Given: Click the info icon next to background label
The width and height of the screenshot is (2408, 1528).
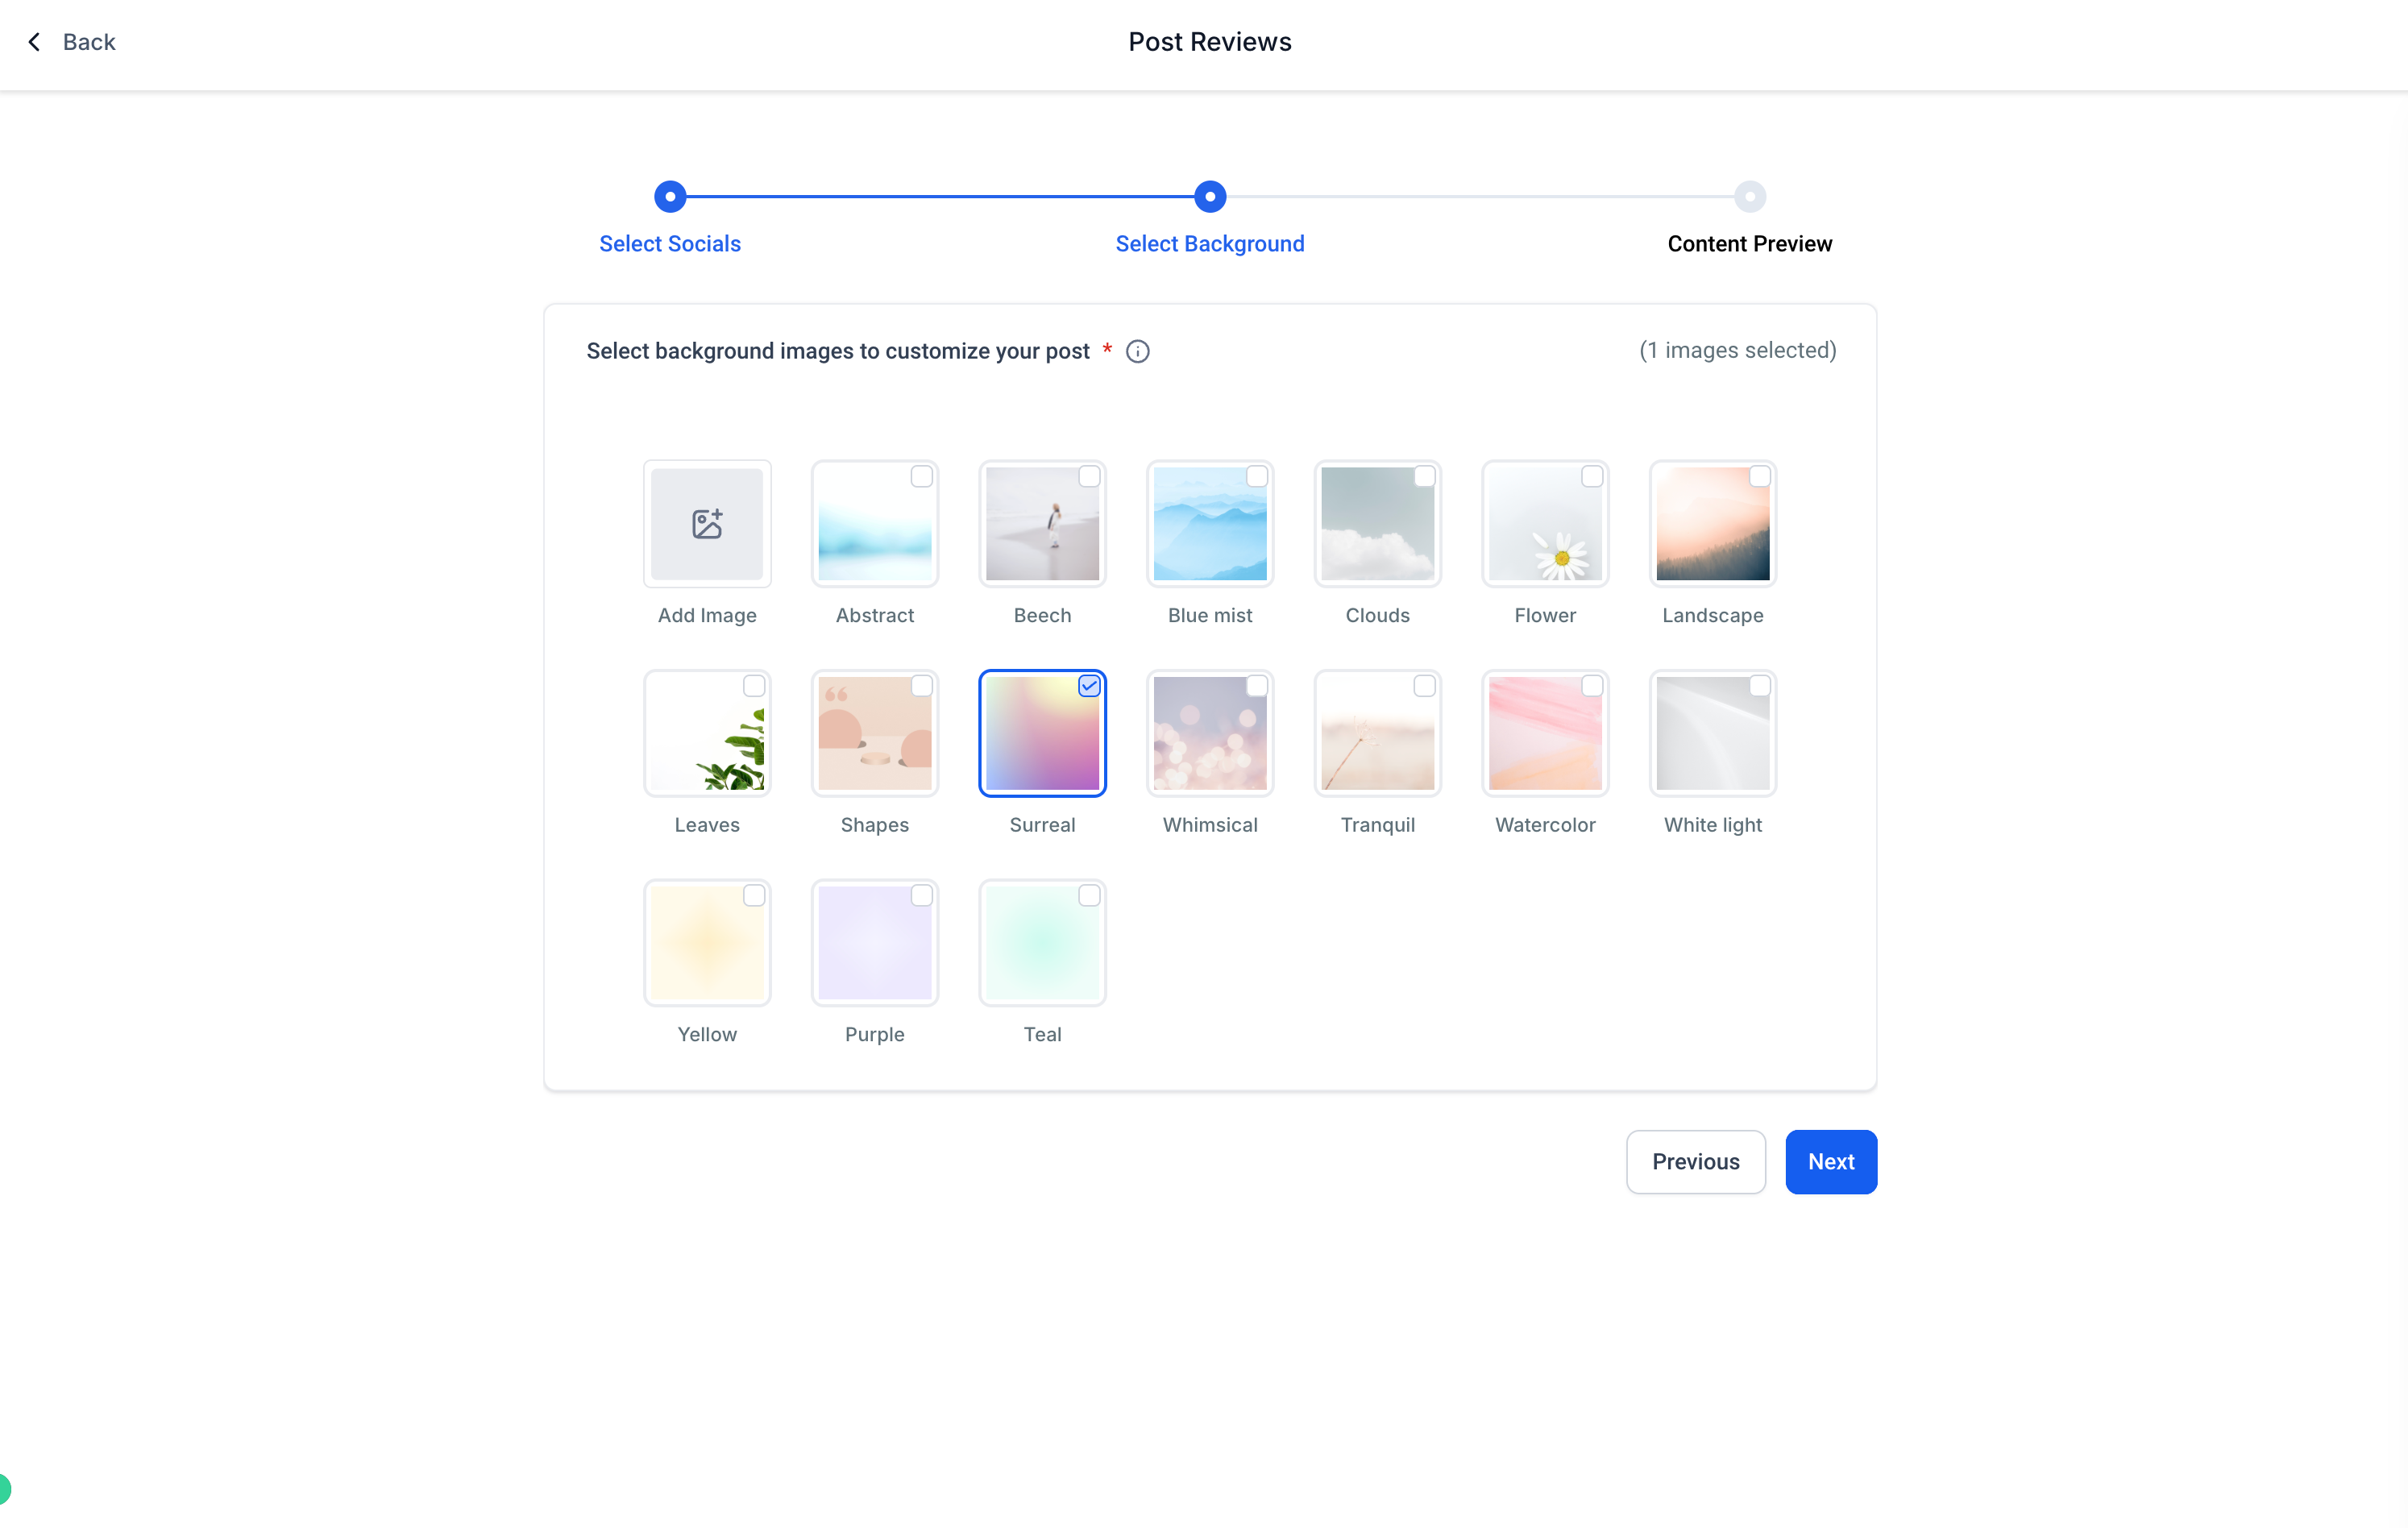Looking at the screenshot, I should 1137,351.
